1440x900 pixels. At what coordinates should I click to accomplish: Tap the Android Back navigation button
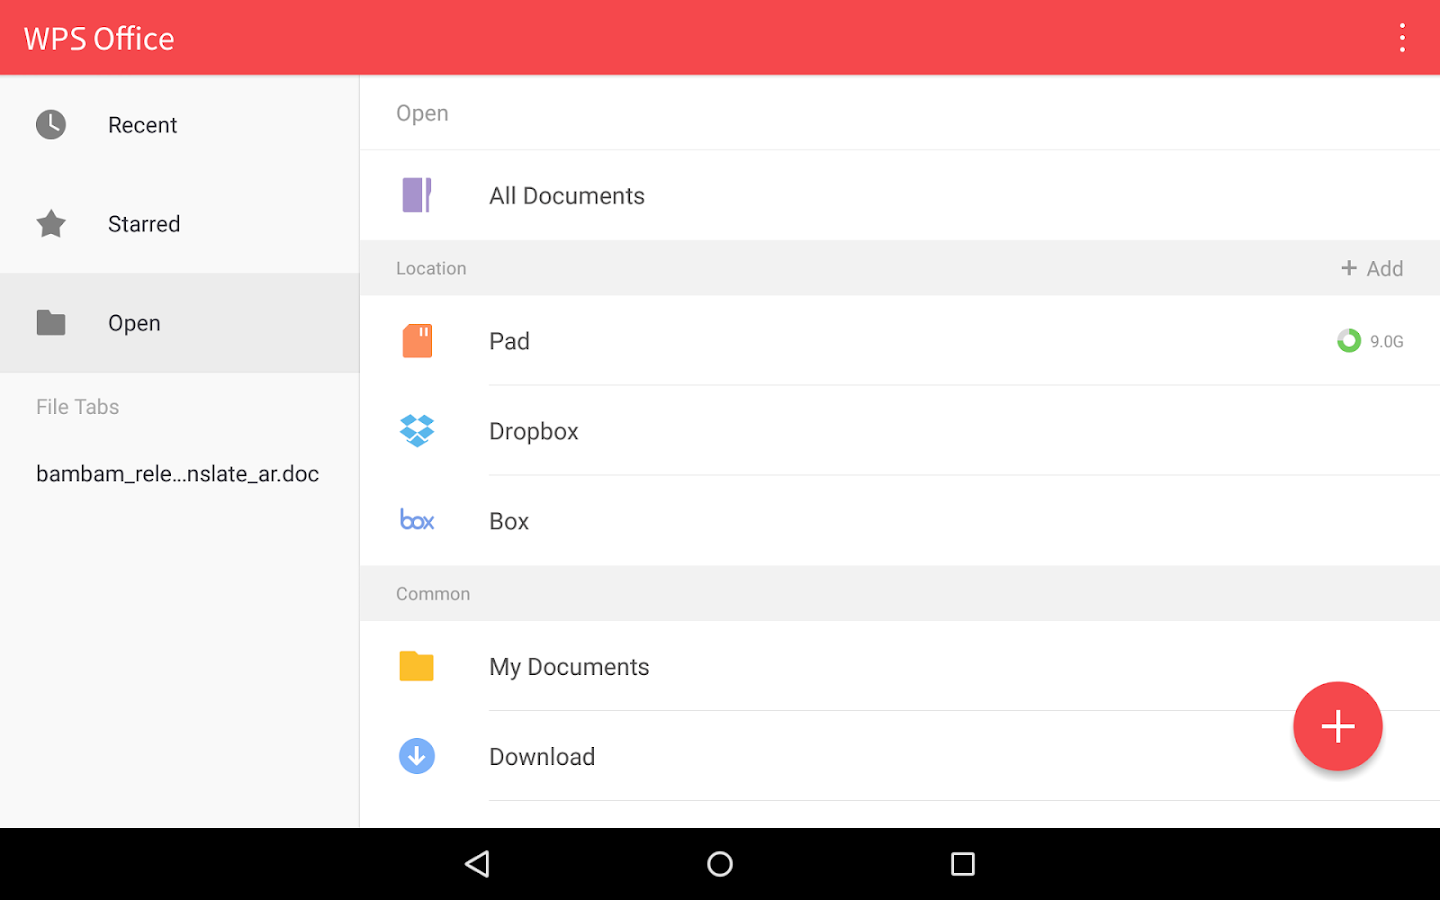(x=478, y=864)
